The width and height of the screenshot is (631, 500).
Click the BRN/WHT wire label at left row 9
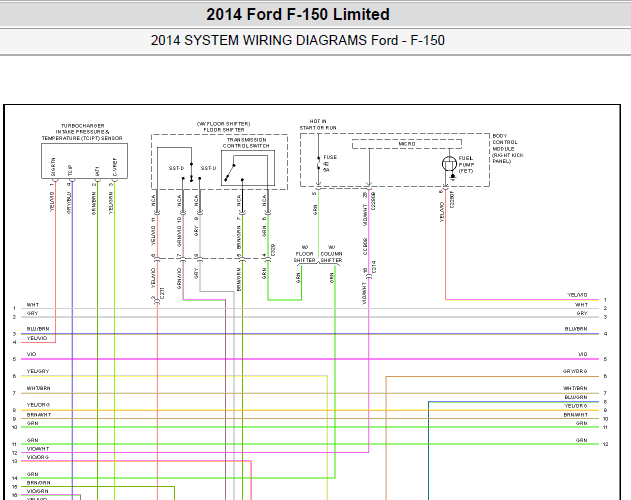point(39,415)
